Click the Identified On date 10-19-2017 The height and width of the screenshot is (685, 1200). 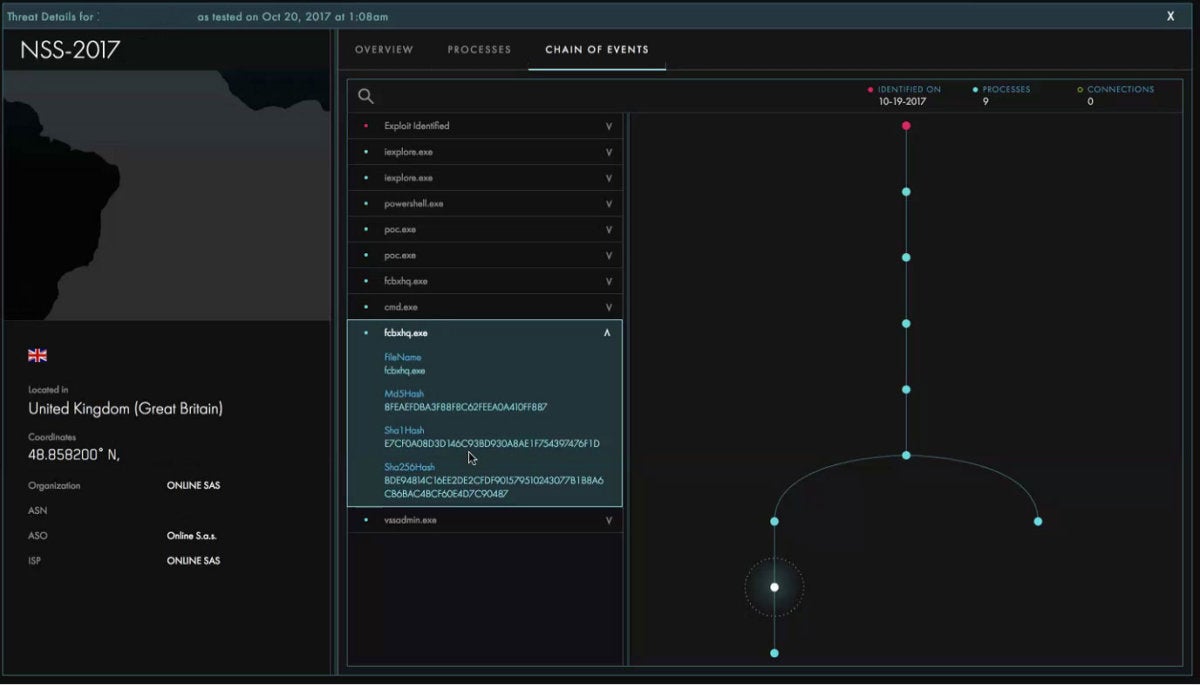click(903, 102)
